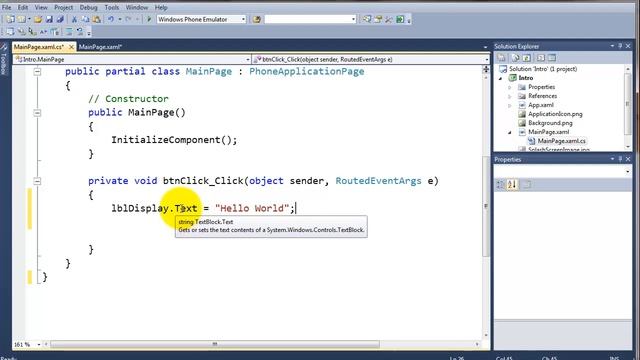Image resolution: width=640 pixels, height=360 pixels.
Task: Start debugging with the green play icon
Action: (x=149, y=19)
